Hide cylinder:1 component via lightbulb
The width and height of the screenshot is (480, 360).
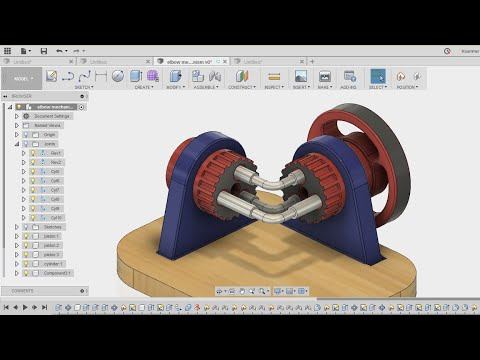coord(26,264)
